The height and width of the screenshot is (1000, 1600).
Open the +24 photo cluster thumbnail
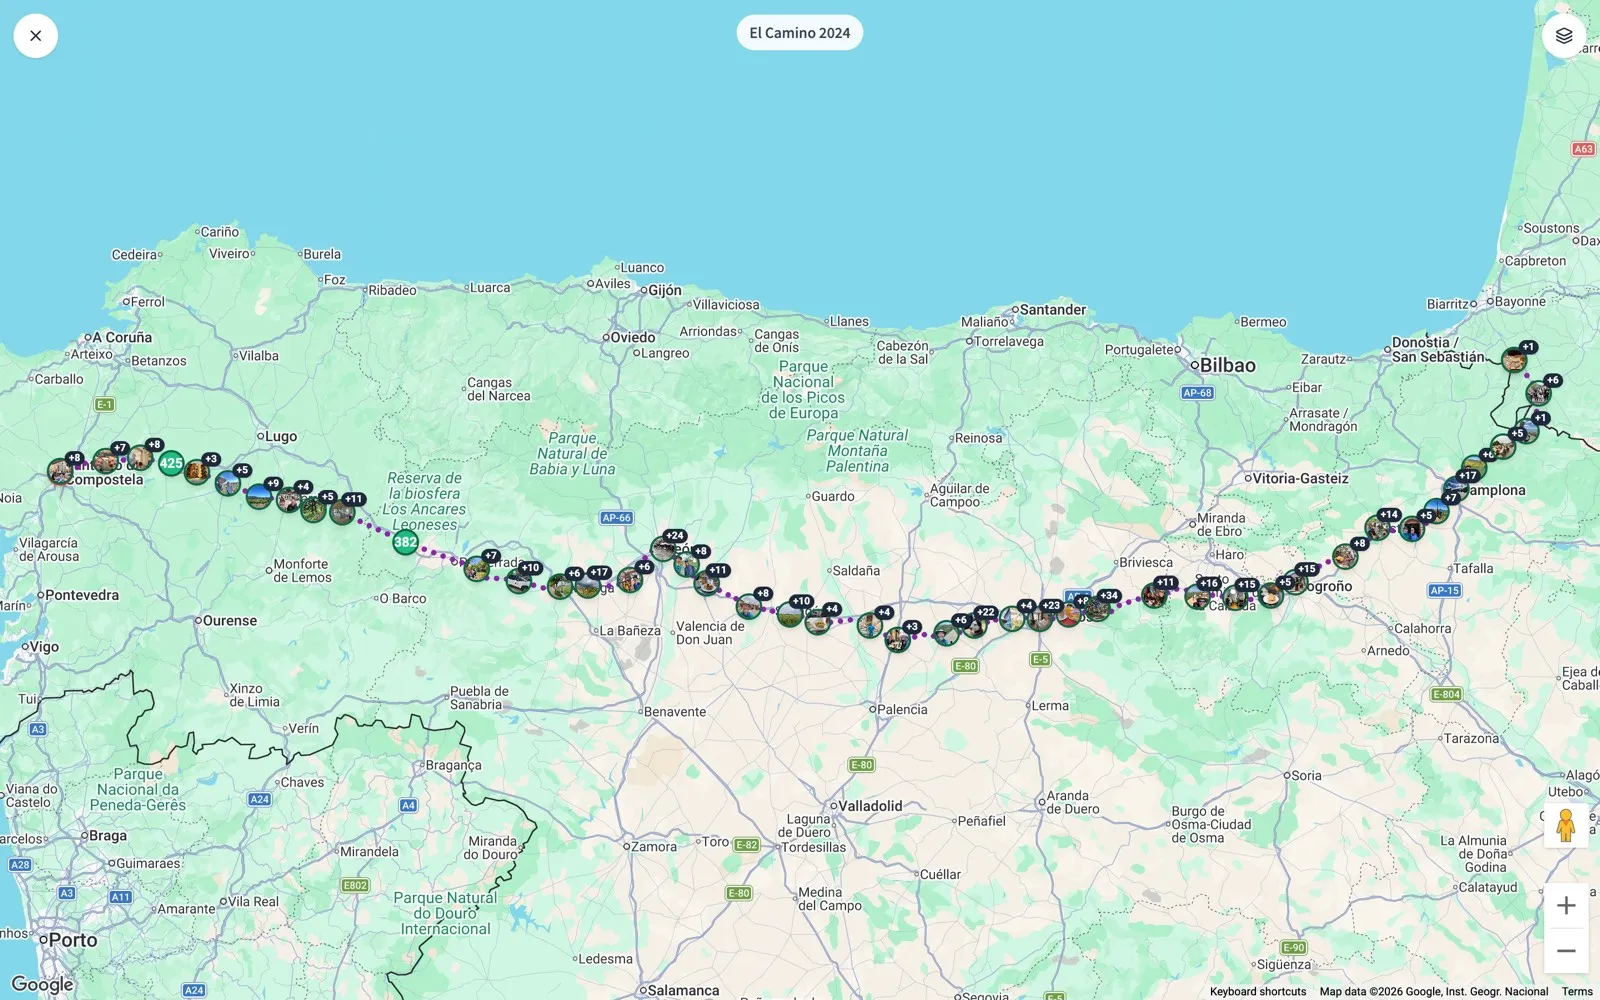pyautogui.click(x=664, y=547)
